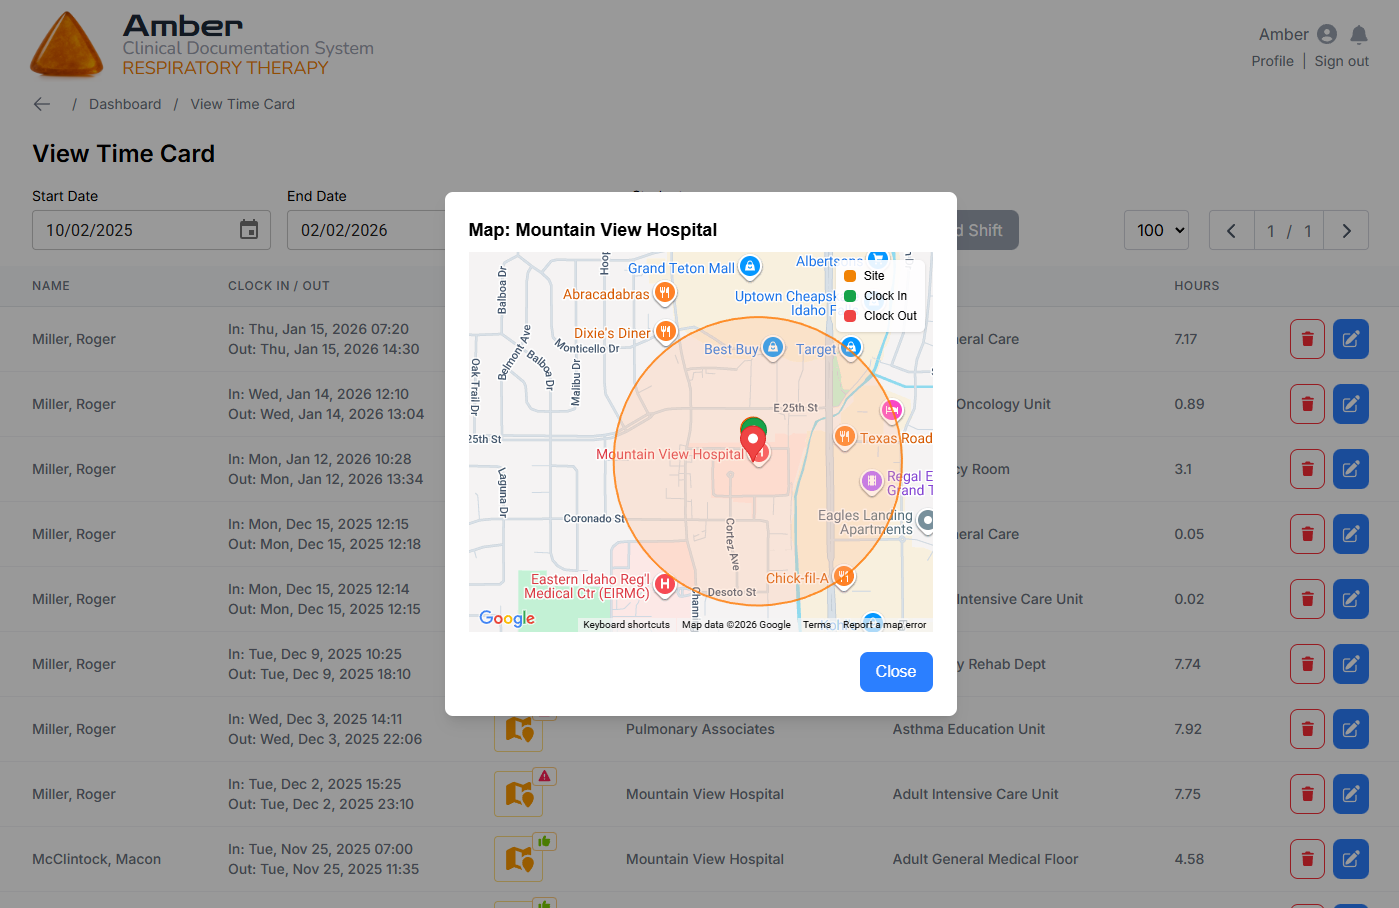This screenshot has width=1399, height=908.
Task: Click the View Time Card breadcrumb
Action: pos(242,104)
